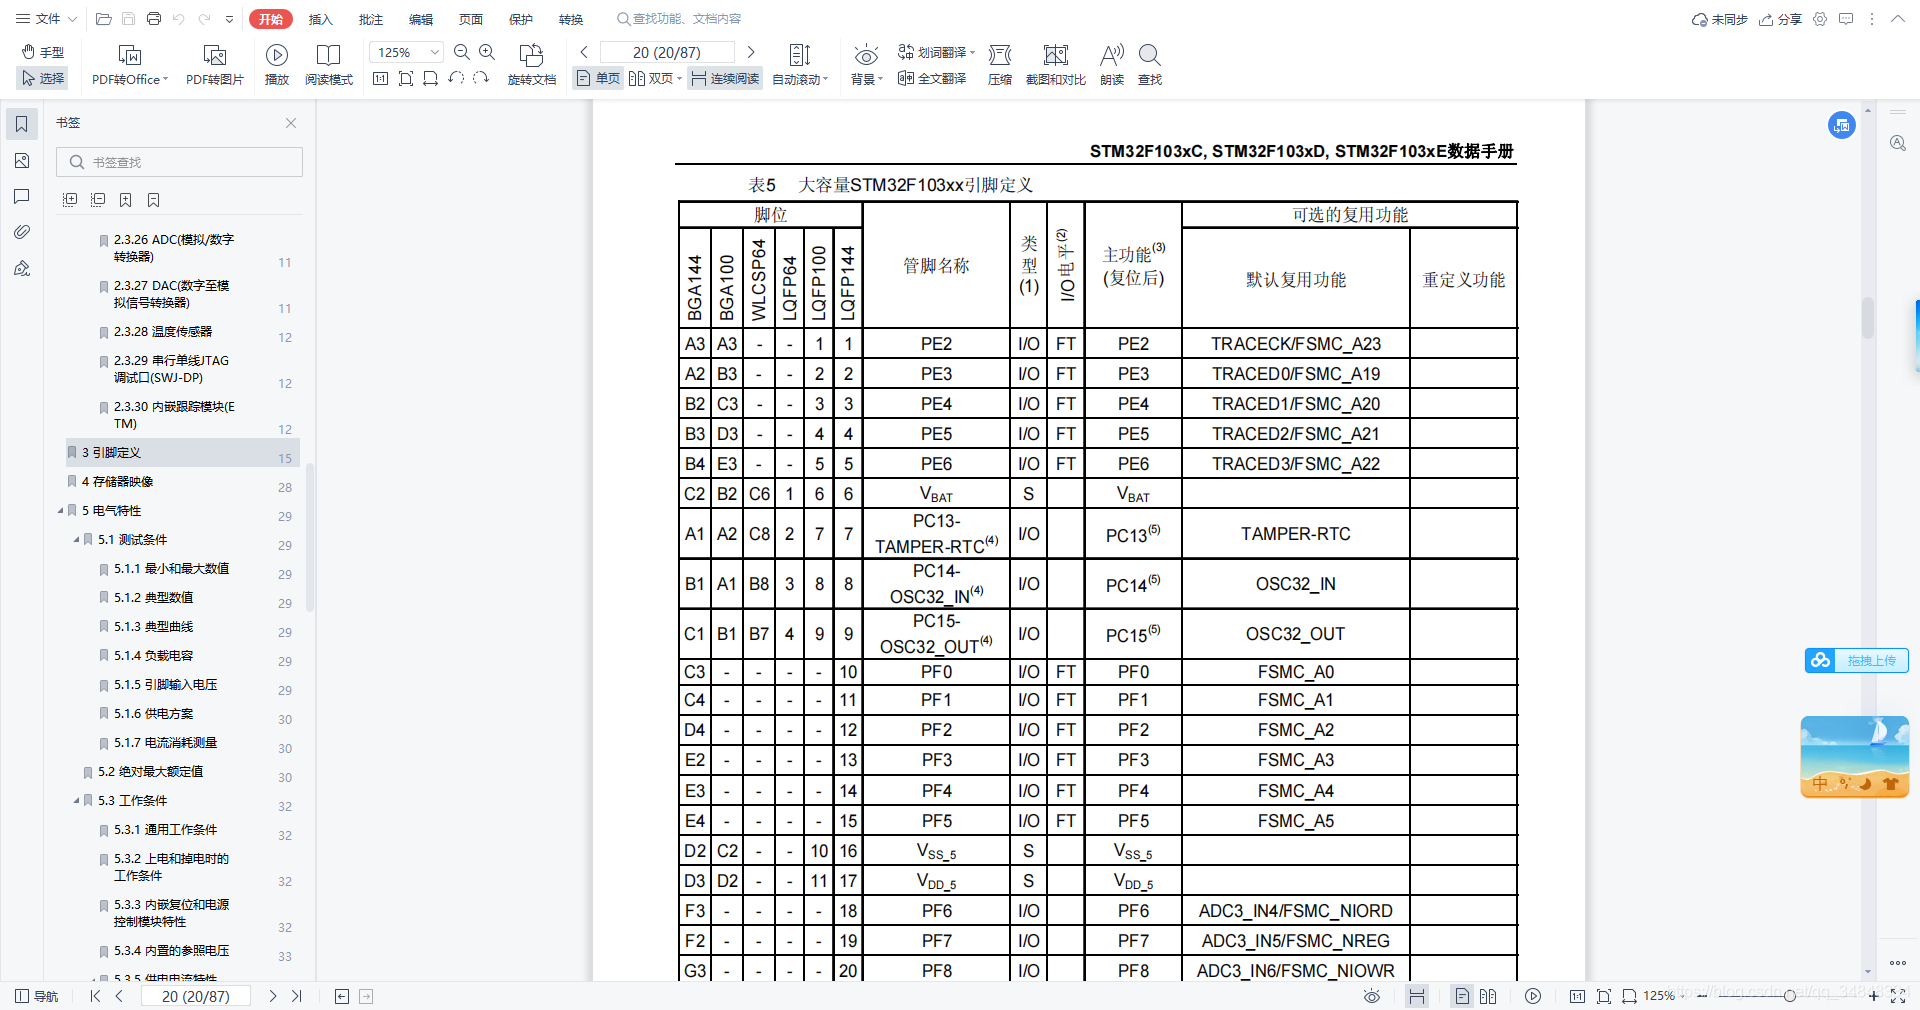Image resolution: width=1920 pixels, height=1010 pixels.
Task: Expand all bookmarks icon in bookmark panel
Action: point(70,200)
